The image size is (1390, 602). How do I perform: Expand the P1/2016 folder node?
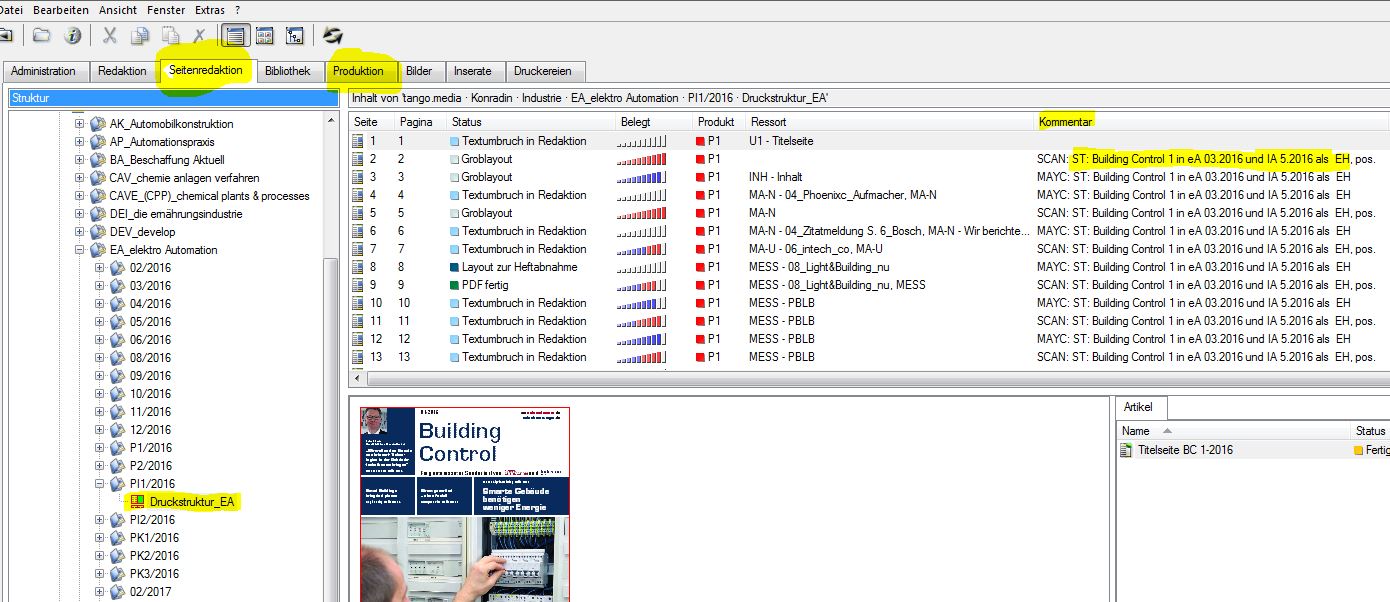point(99,448)
